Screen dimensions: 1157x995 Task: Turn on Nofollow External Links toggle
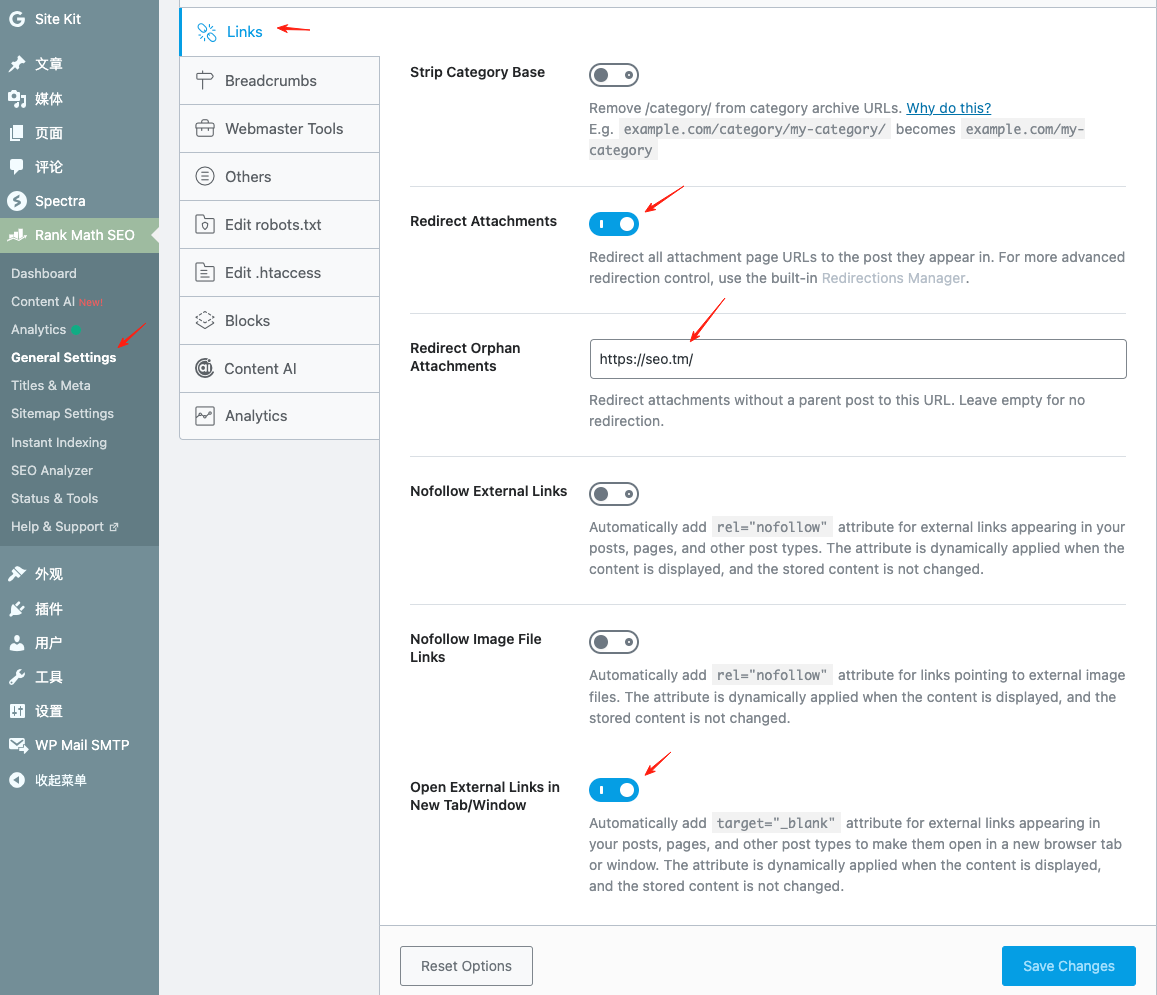tap(614, 494)
